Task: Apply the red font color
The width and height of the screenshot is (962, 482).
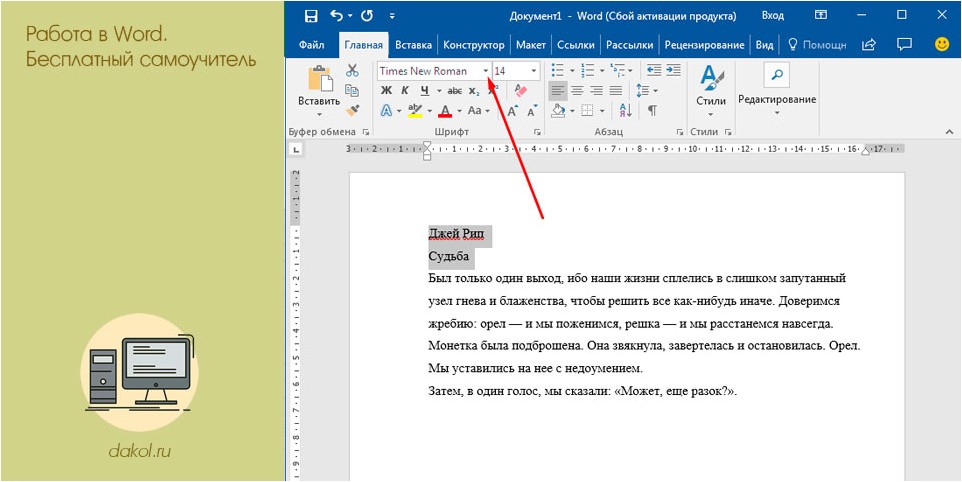Action: pos(446,111)
